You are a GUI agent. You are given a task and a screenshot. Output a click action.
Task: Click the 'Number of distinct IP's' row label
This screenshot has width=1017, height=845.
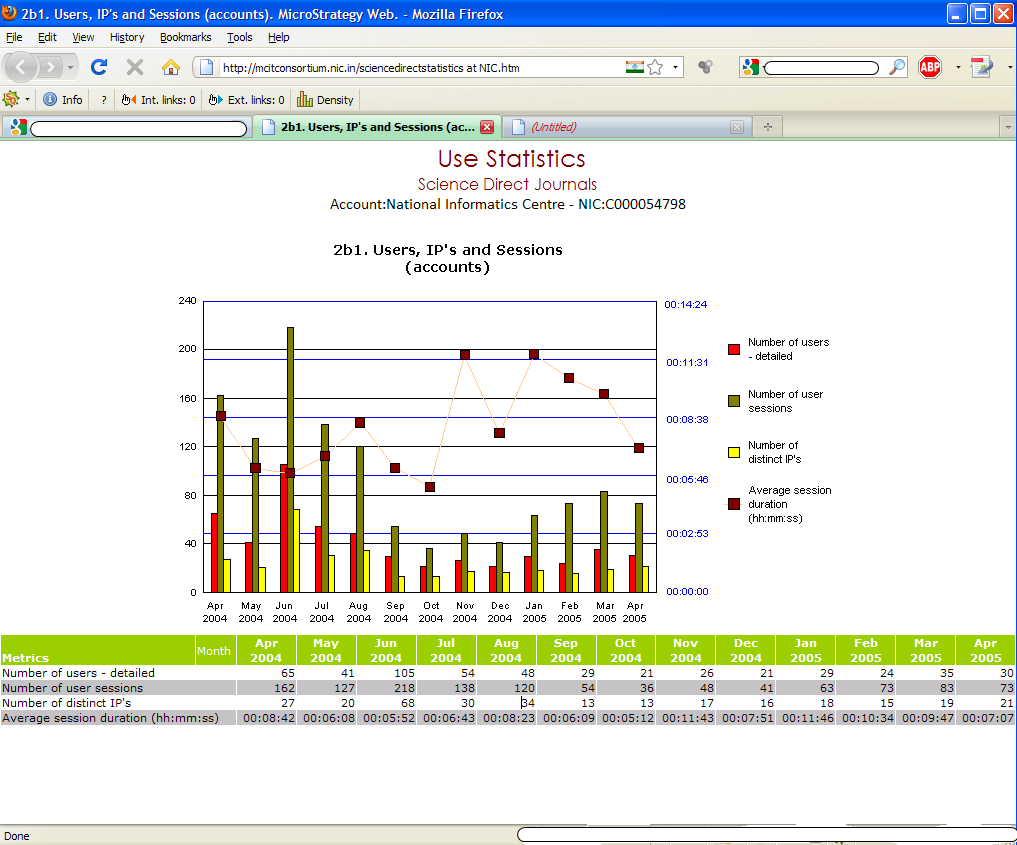coord(67,703)
